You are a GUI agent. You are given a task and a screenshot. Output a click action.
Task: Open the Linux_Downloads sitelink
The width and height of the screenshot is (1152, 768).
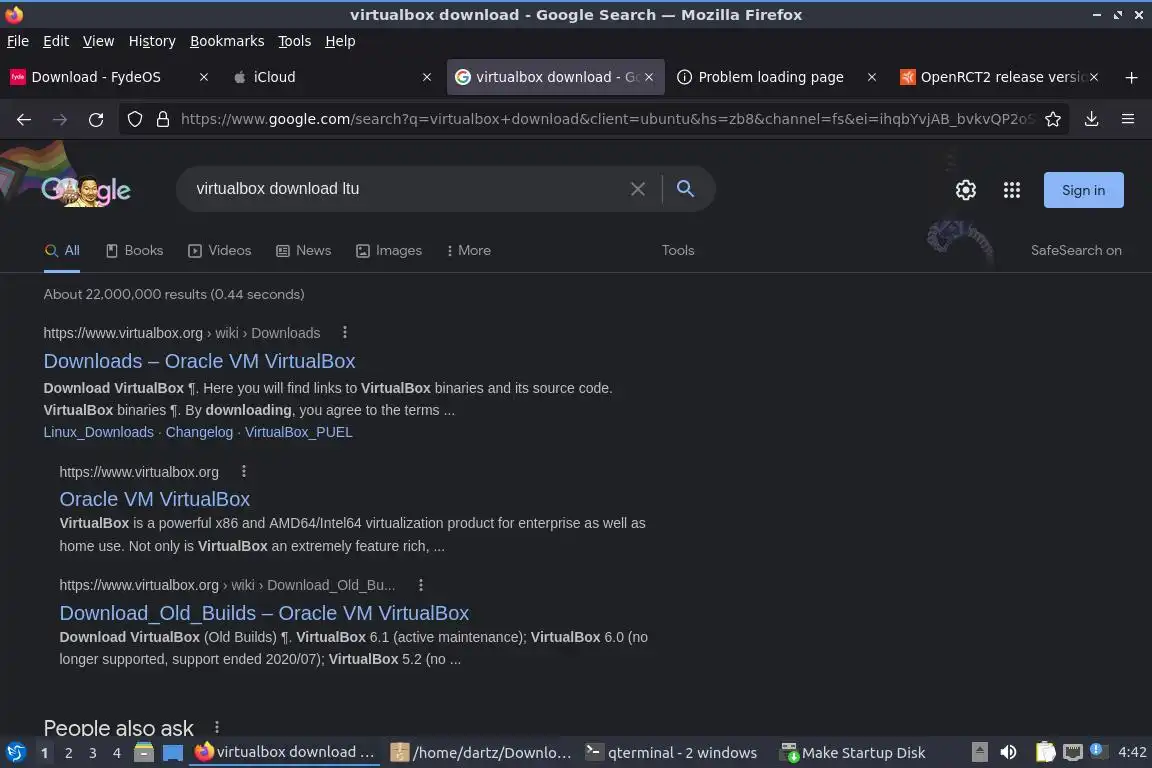click(98, 432)
